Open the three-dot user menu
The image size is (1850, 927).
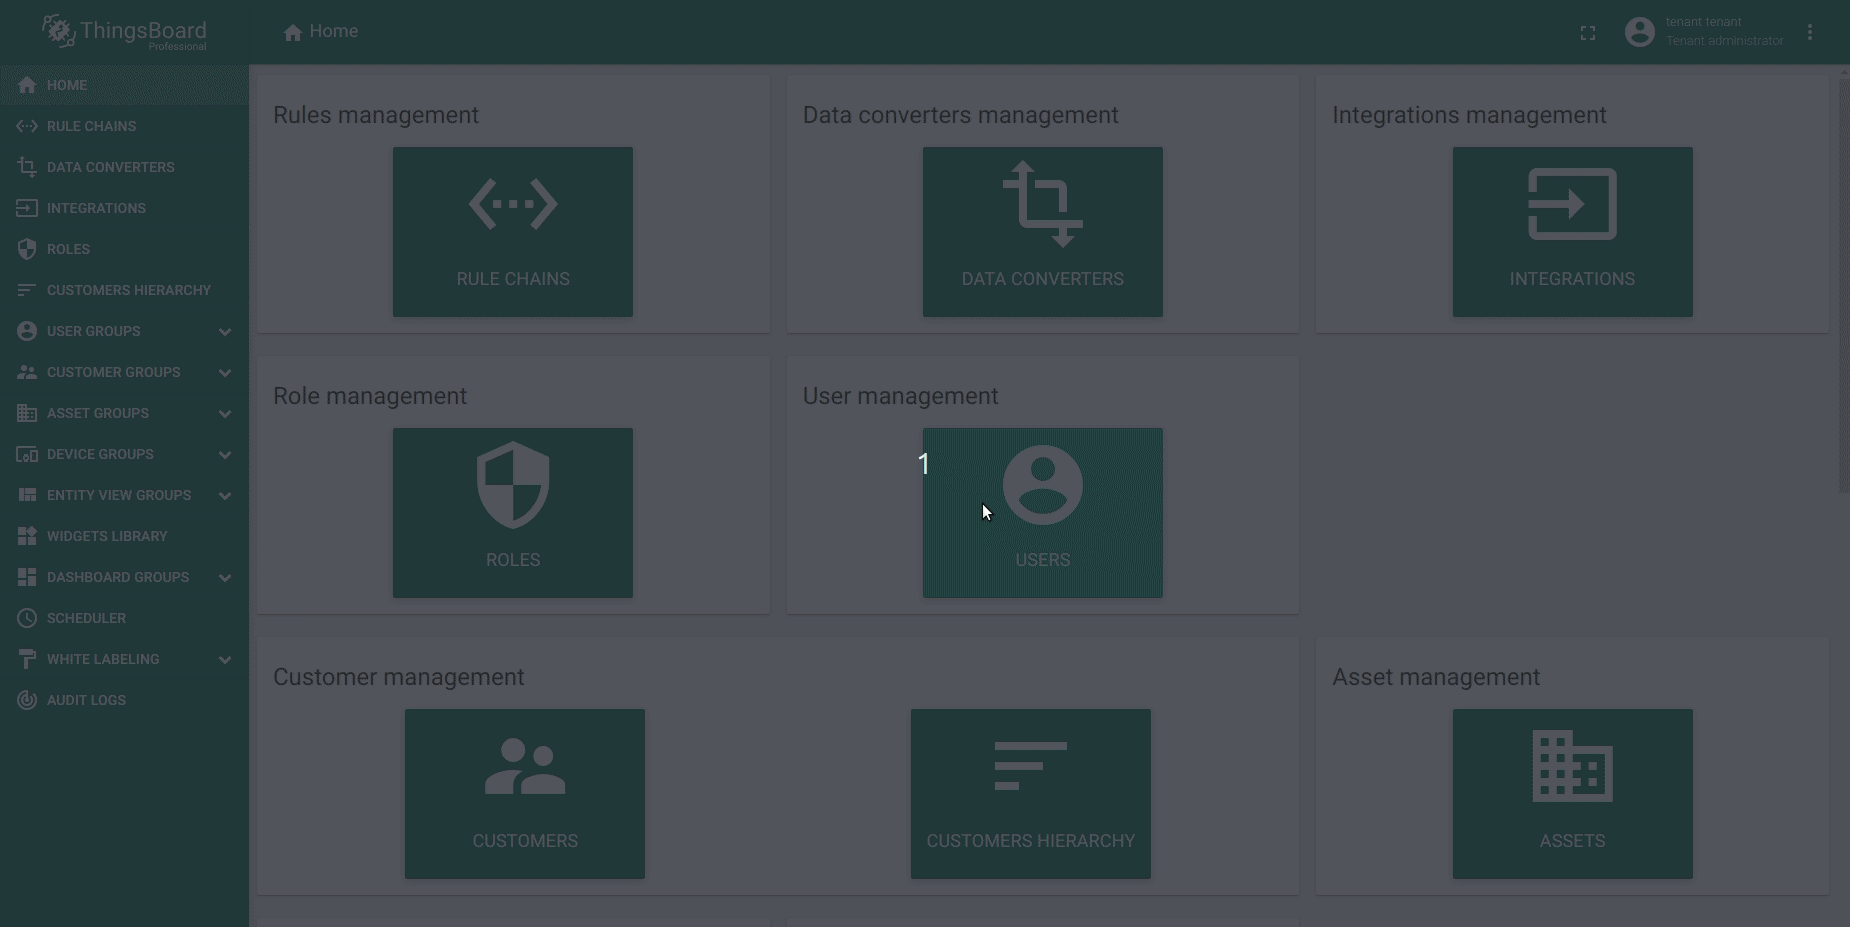pyautogui.click(x=1809, y=33)
